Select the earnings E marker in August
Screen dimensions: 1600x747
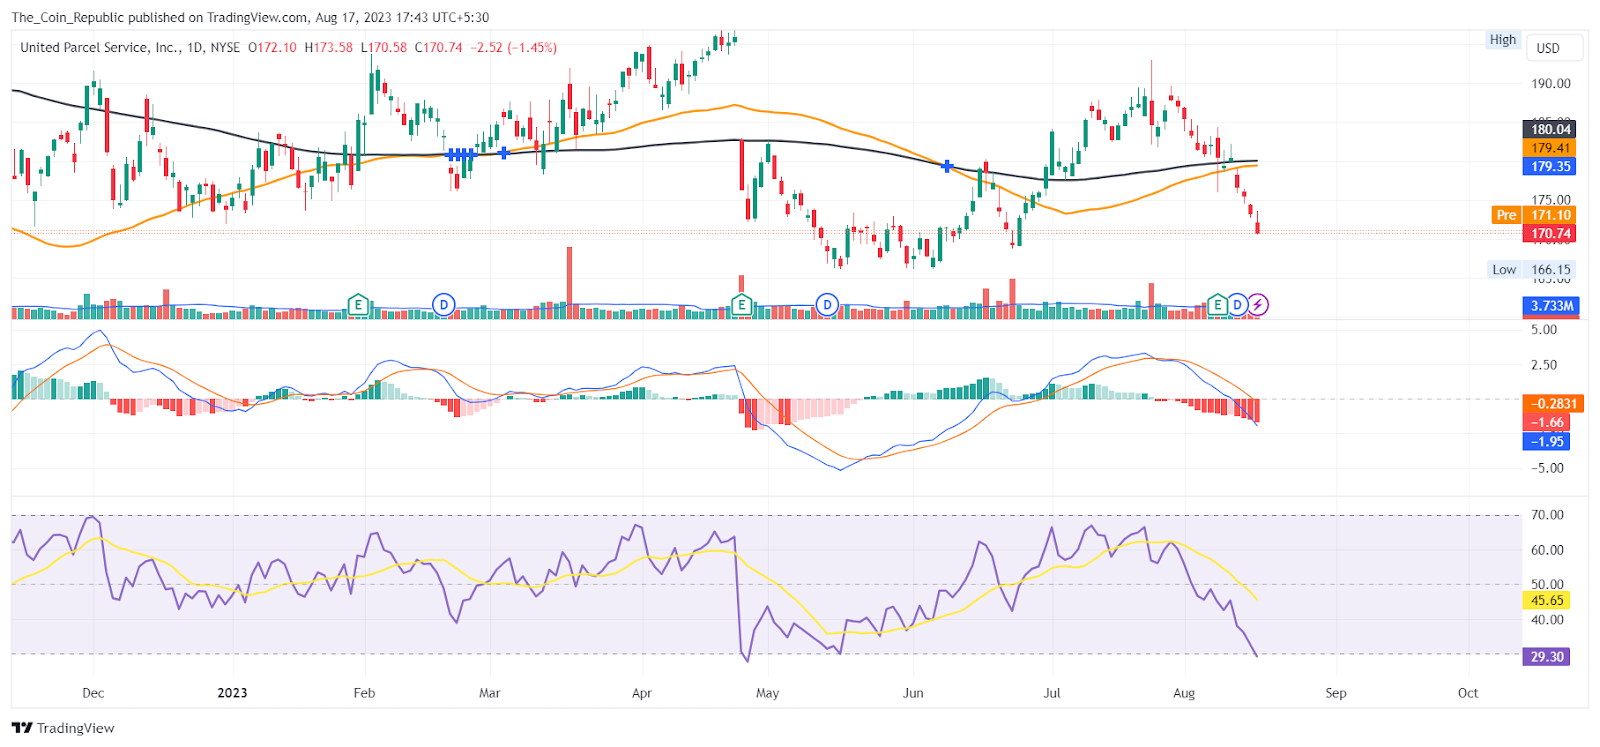pyautogui.click(x=1217, y=304)
